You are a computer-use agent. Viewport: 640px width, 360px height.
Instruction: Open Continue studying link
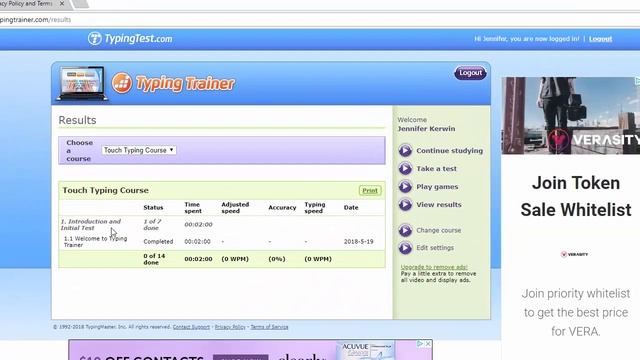(x=449, y=151)
